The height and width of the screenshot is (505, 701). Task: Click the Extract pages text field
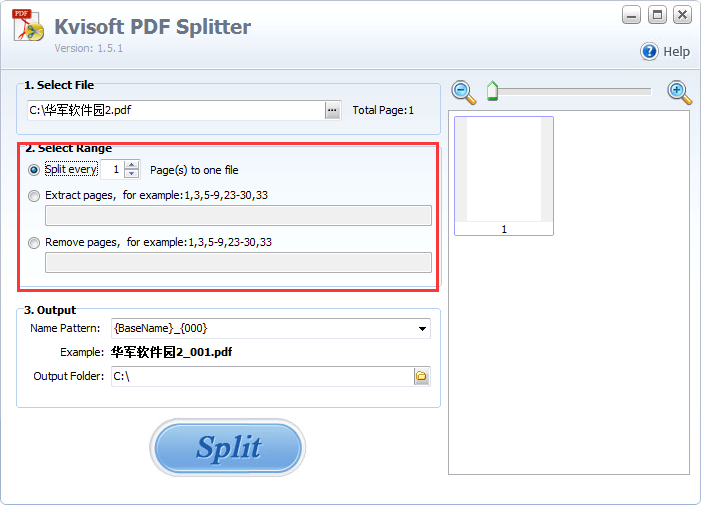pos(238,215)
